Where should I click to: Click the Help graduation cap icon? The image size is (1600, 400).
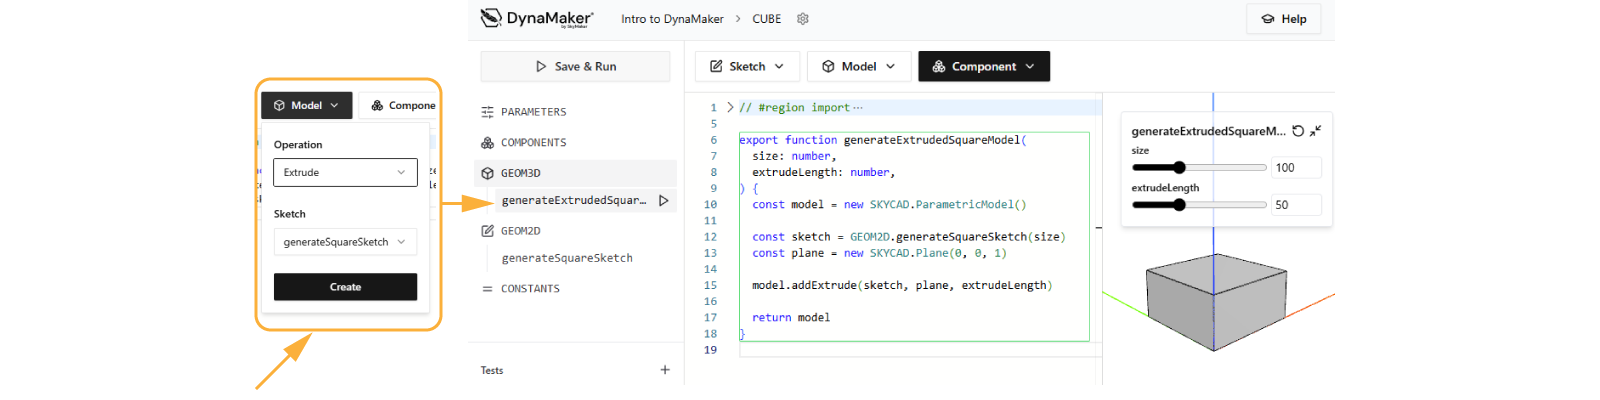click(x=1268, y=19)
